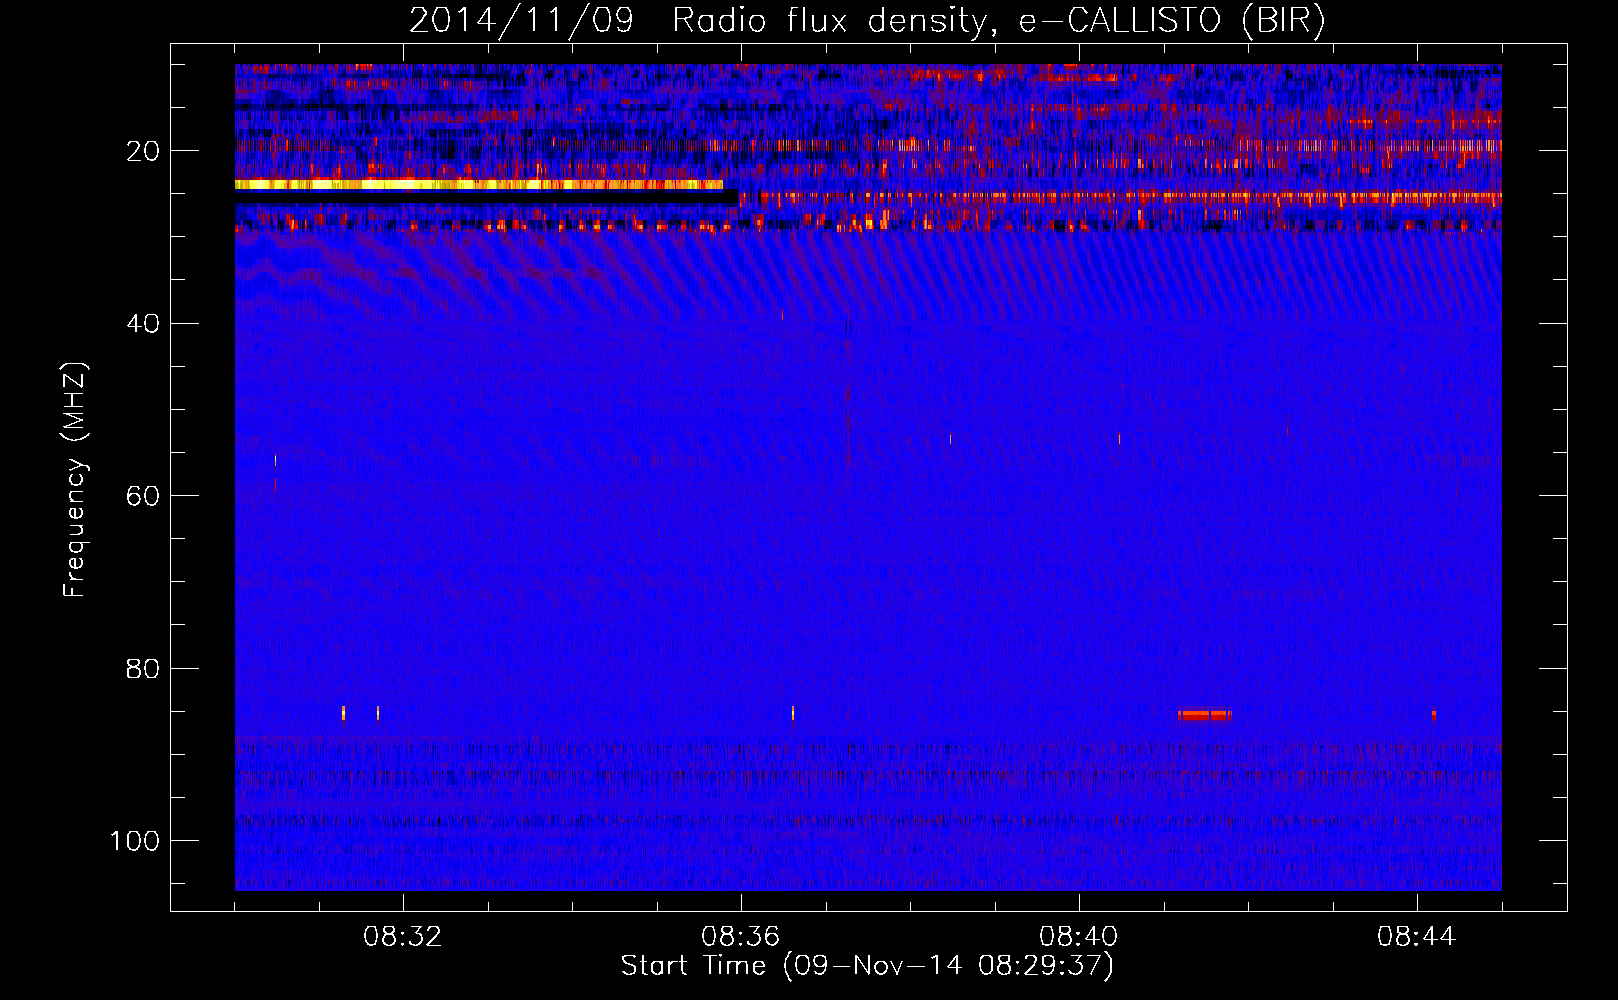Click the 20 MHz frequency tick label

(x=143, y=151)
